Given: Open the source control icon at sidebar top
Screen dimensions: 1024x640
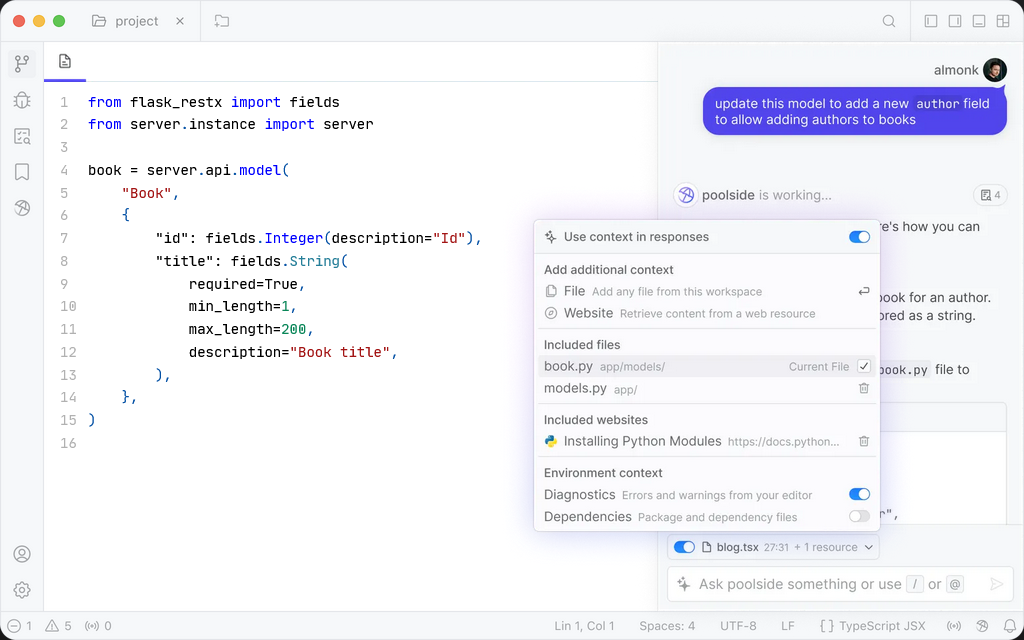Looking at the screenshot, I should point(22,63).
